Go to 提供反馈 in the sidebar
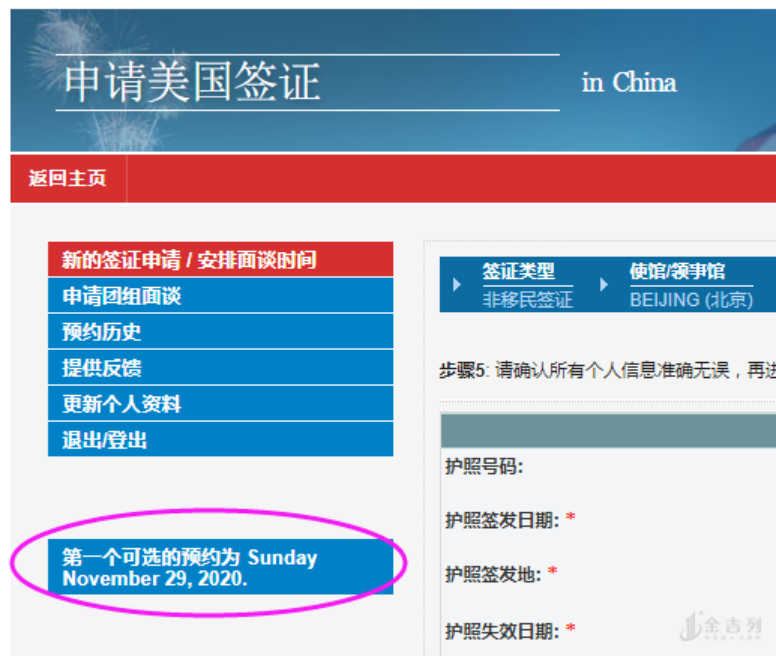This screenshot has width=776, height=656. (101, 368)
